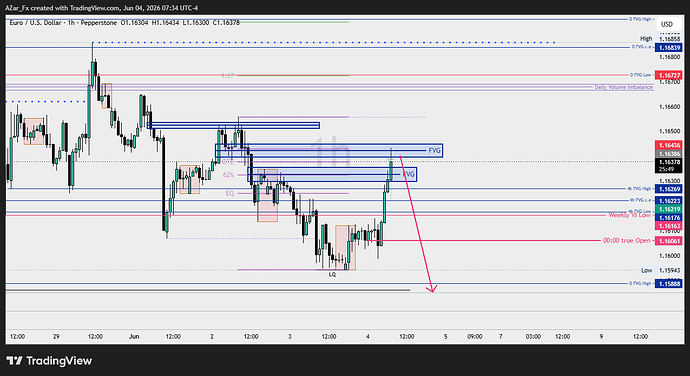
Task: Click the 03:00 label on the time axis
Action: [x=533, y=336]
